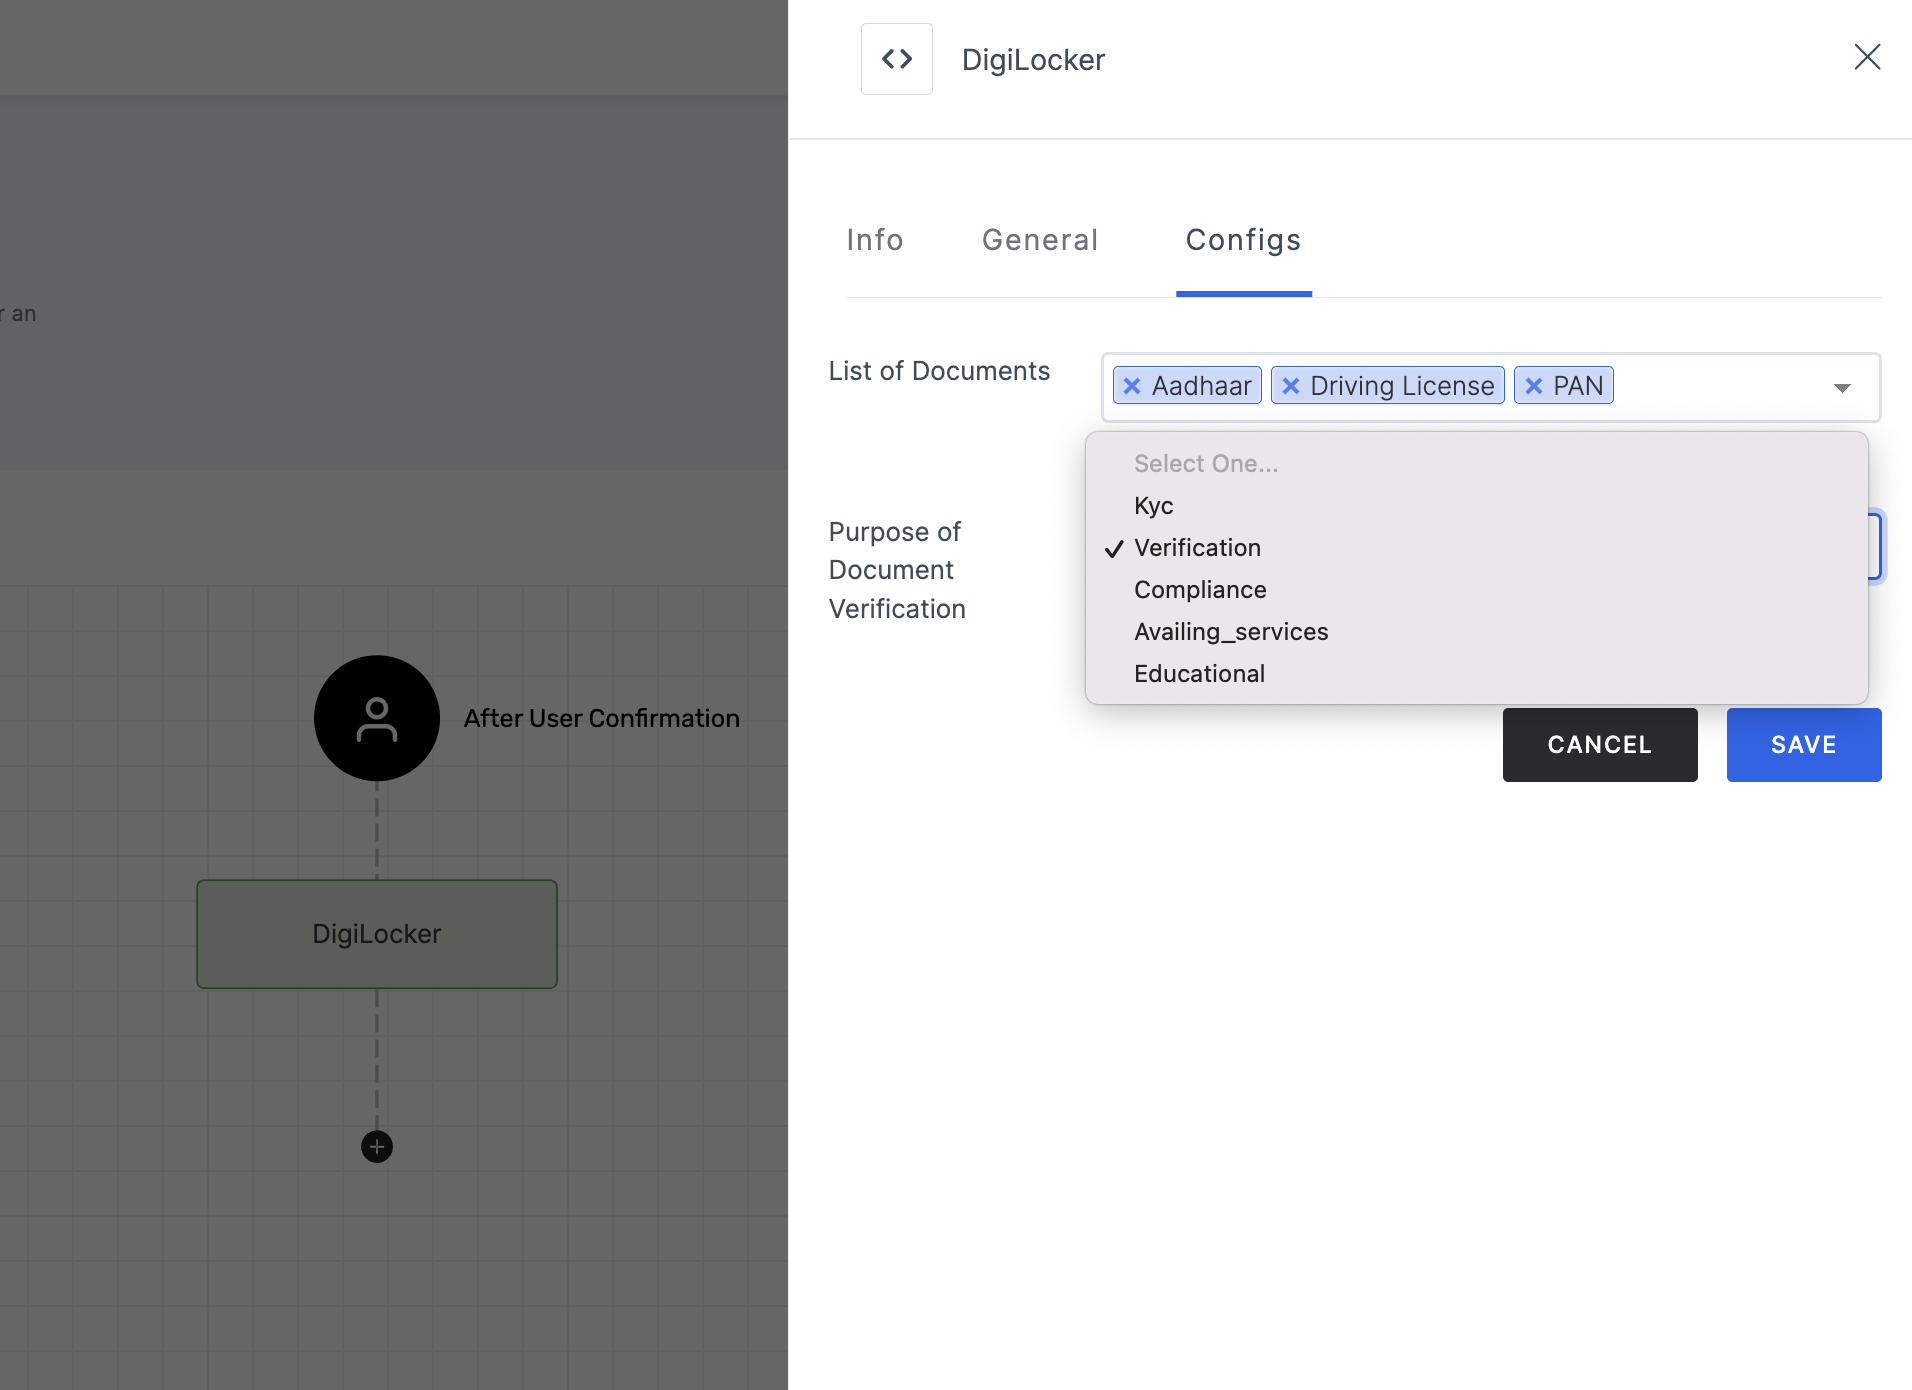Remove the Driving License tag

(x=1291, y=386)
